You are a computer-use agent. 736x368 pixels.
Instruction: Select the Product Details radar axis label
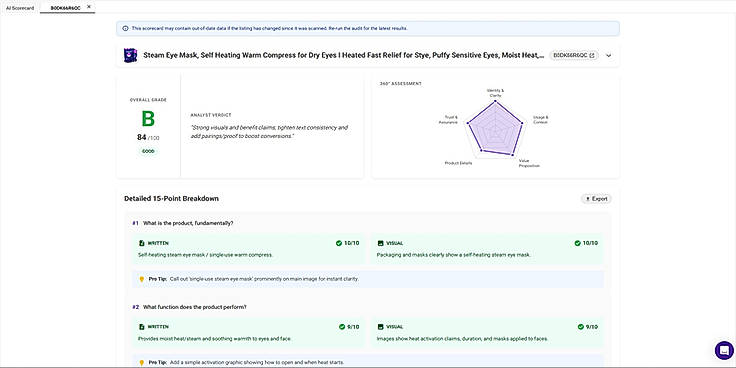click(x=459, y=163)
